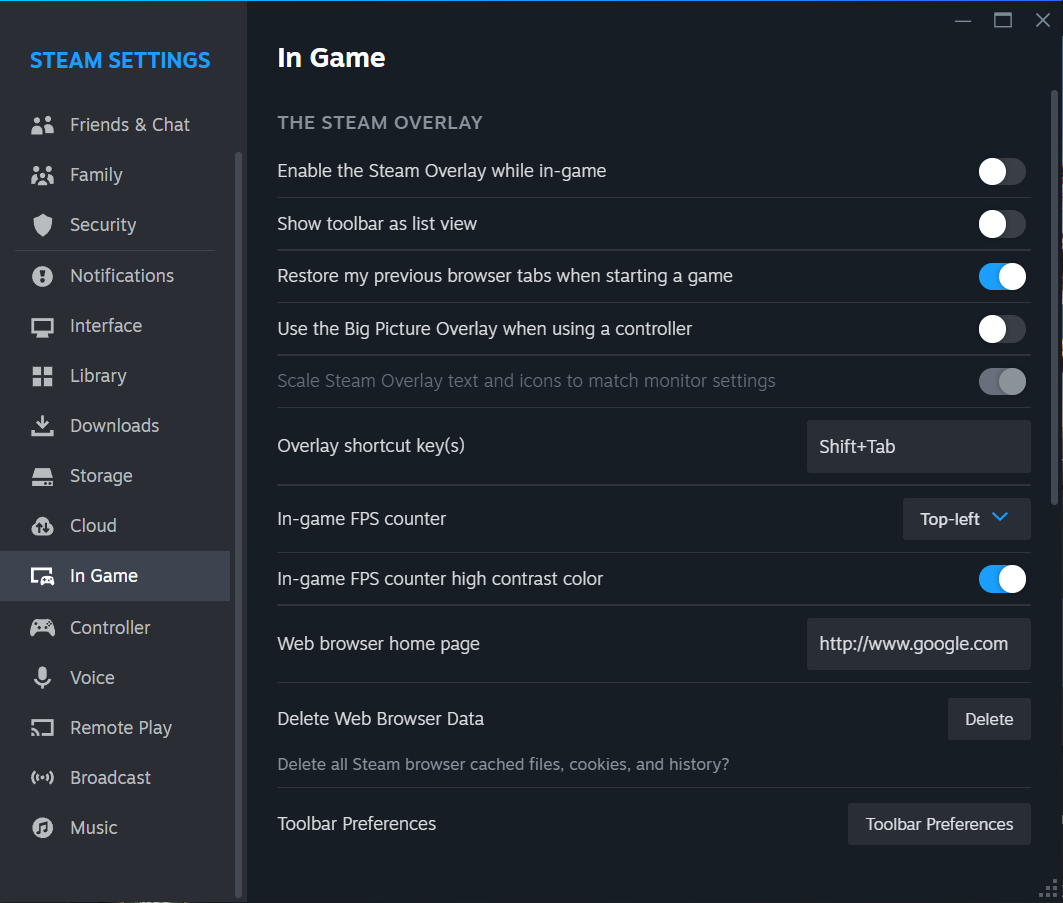Enable the Steam Overlay while in-game
This screenshot has height=903, width=1063.
point(1001,172)
